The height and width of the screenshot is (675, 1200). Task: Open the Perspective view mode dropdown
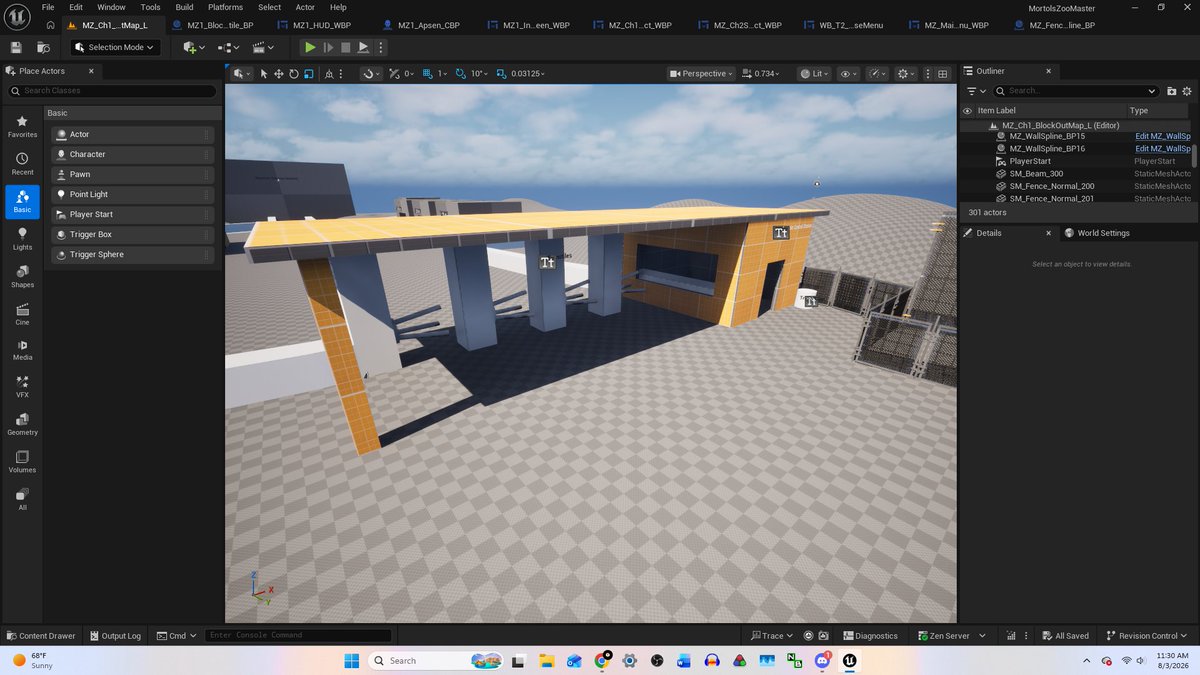click(x=701, y=73)
